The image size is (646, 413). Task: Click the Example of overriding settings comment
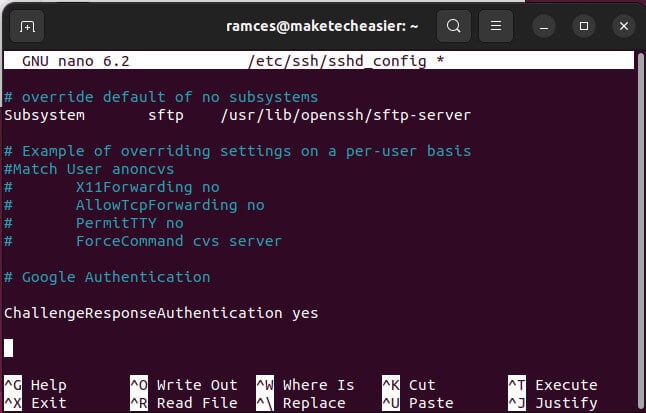pyautogui.click(x=237, y=151)
